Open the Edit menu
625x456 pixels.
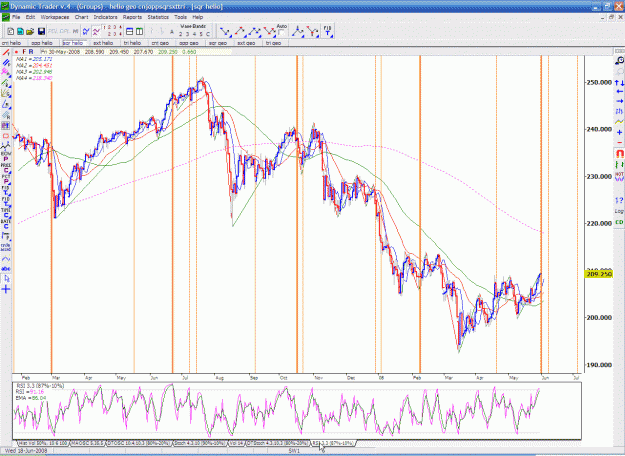(x=30, y=17)
